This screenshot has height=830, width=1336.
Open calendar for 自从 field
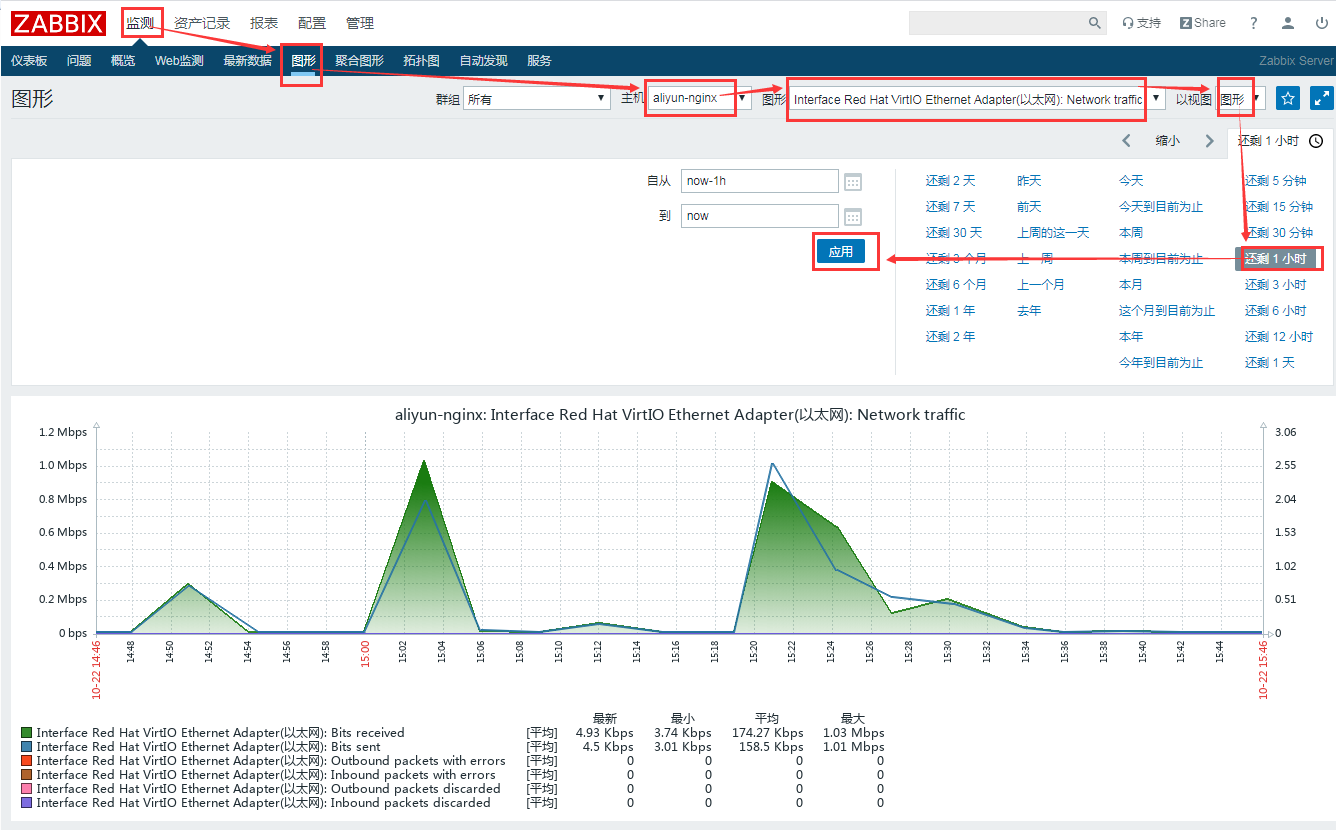853,181
